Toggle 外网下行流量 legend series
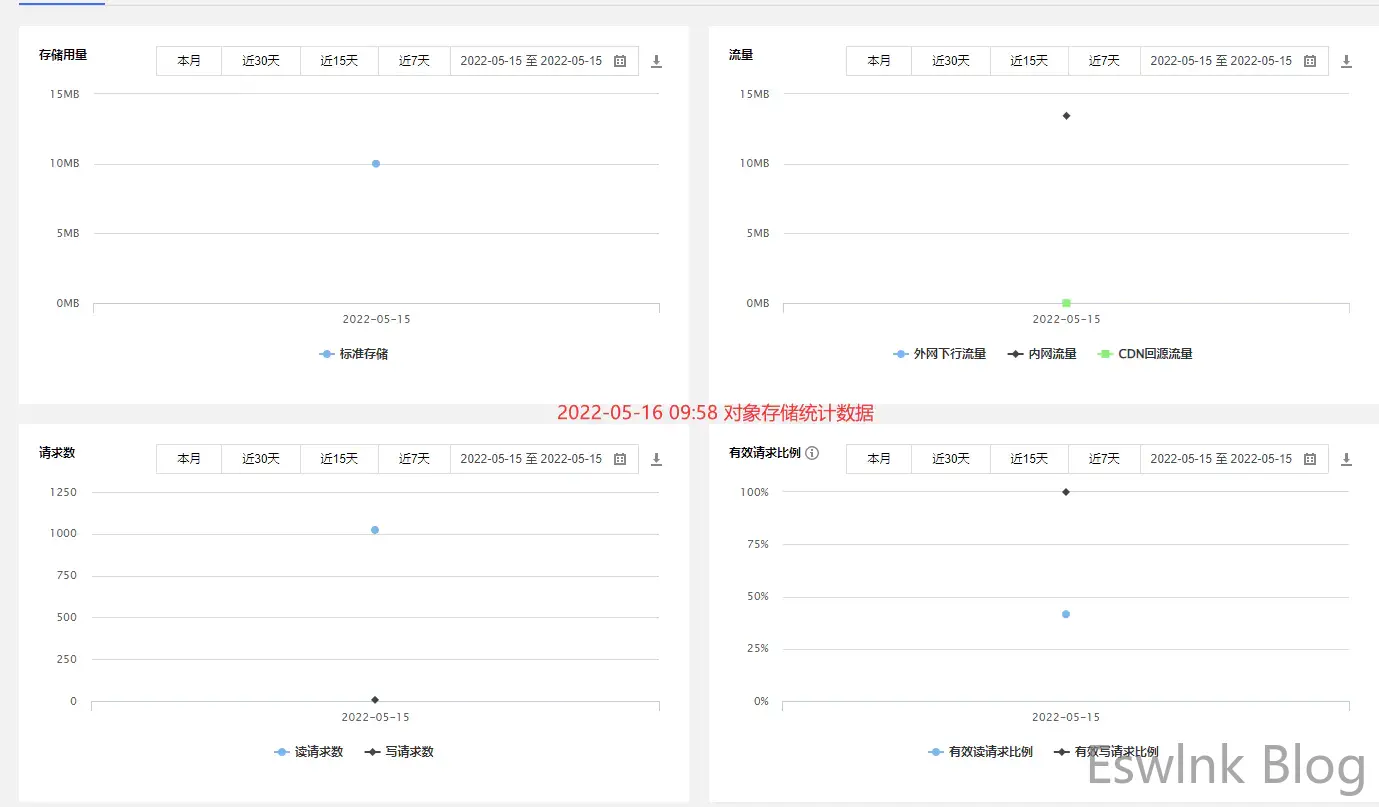 coord(940,354)
